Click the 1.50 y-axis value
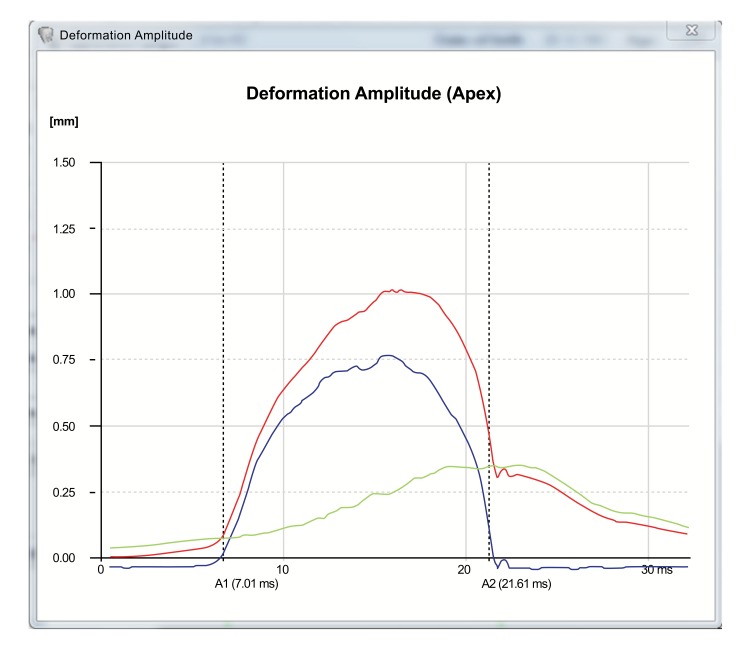The image size is (755, 651). click(x=64, y=163)
